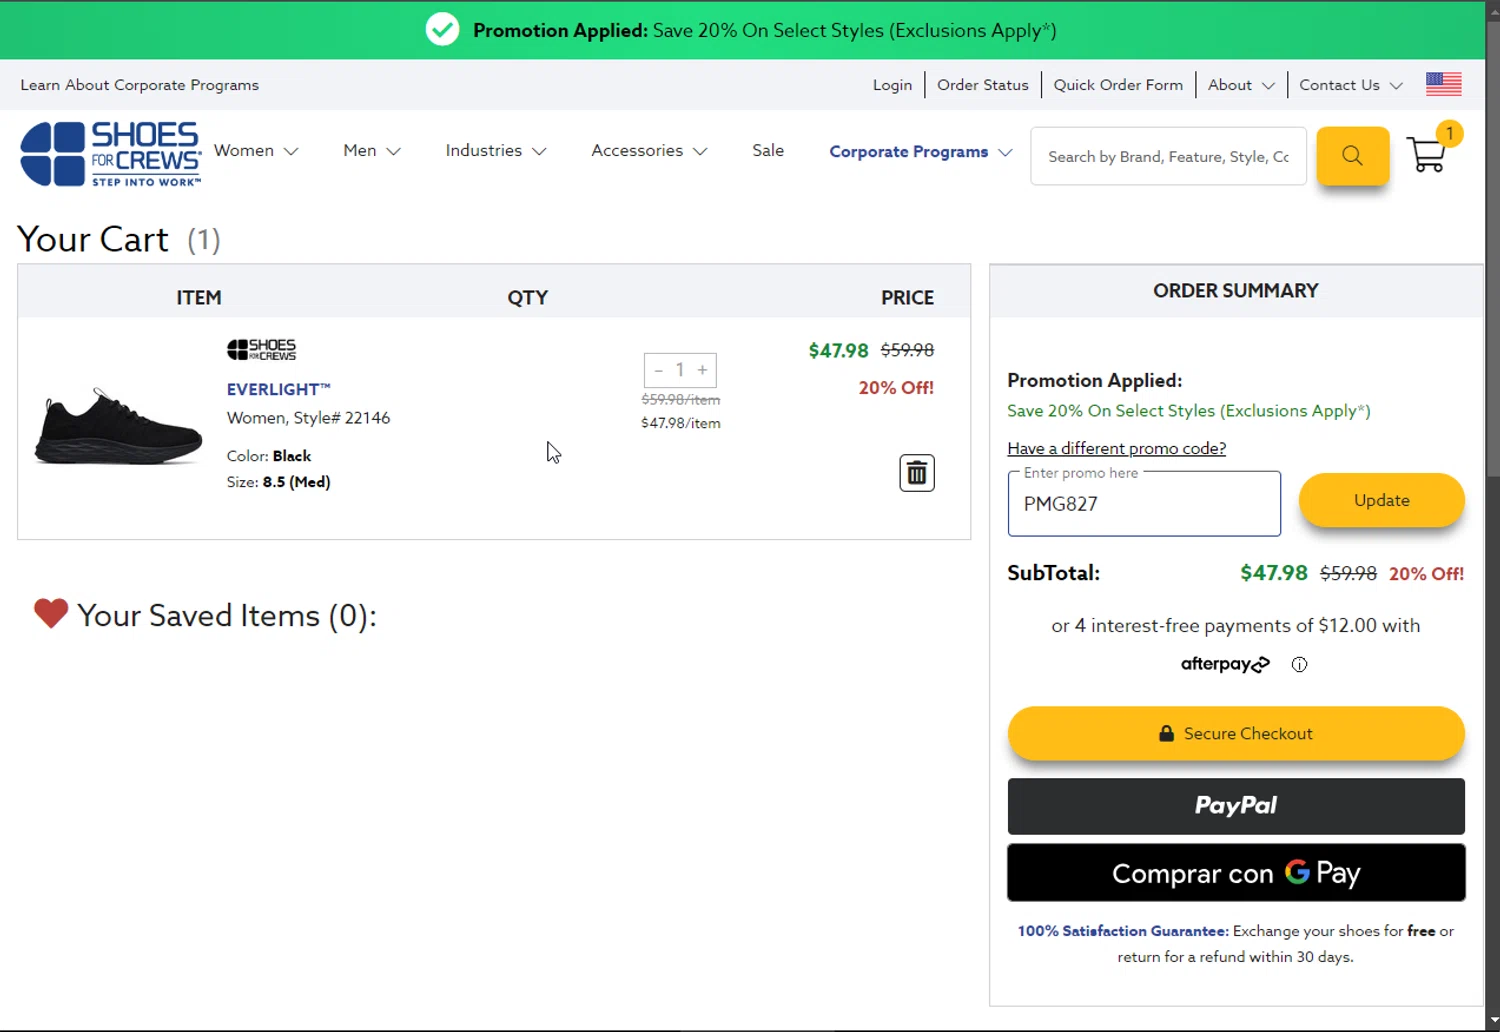The height and width of the screenshot is (1032, 1500).
Task: Click the Color: Black text
Action: tap(268, 456)
